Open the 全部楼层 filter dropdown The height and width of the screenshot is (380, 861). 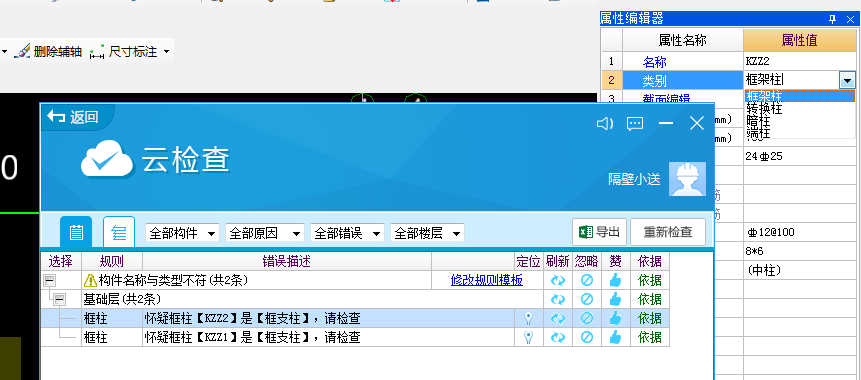point(427,233)
